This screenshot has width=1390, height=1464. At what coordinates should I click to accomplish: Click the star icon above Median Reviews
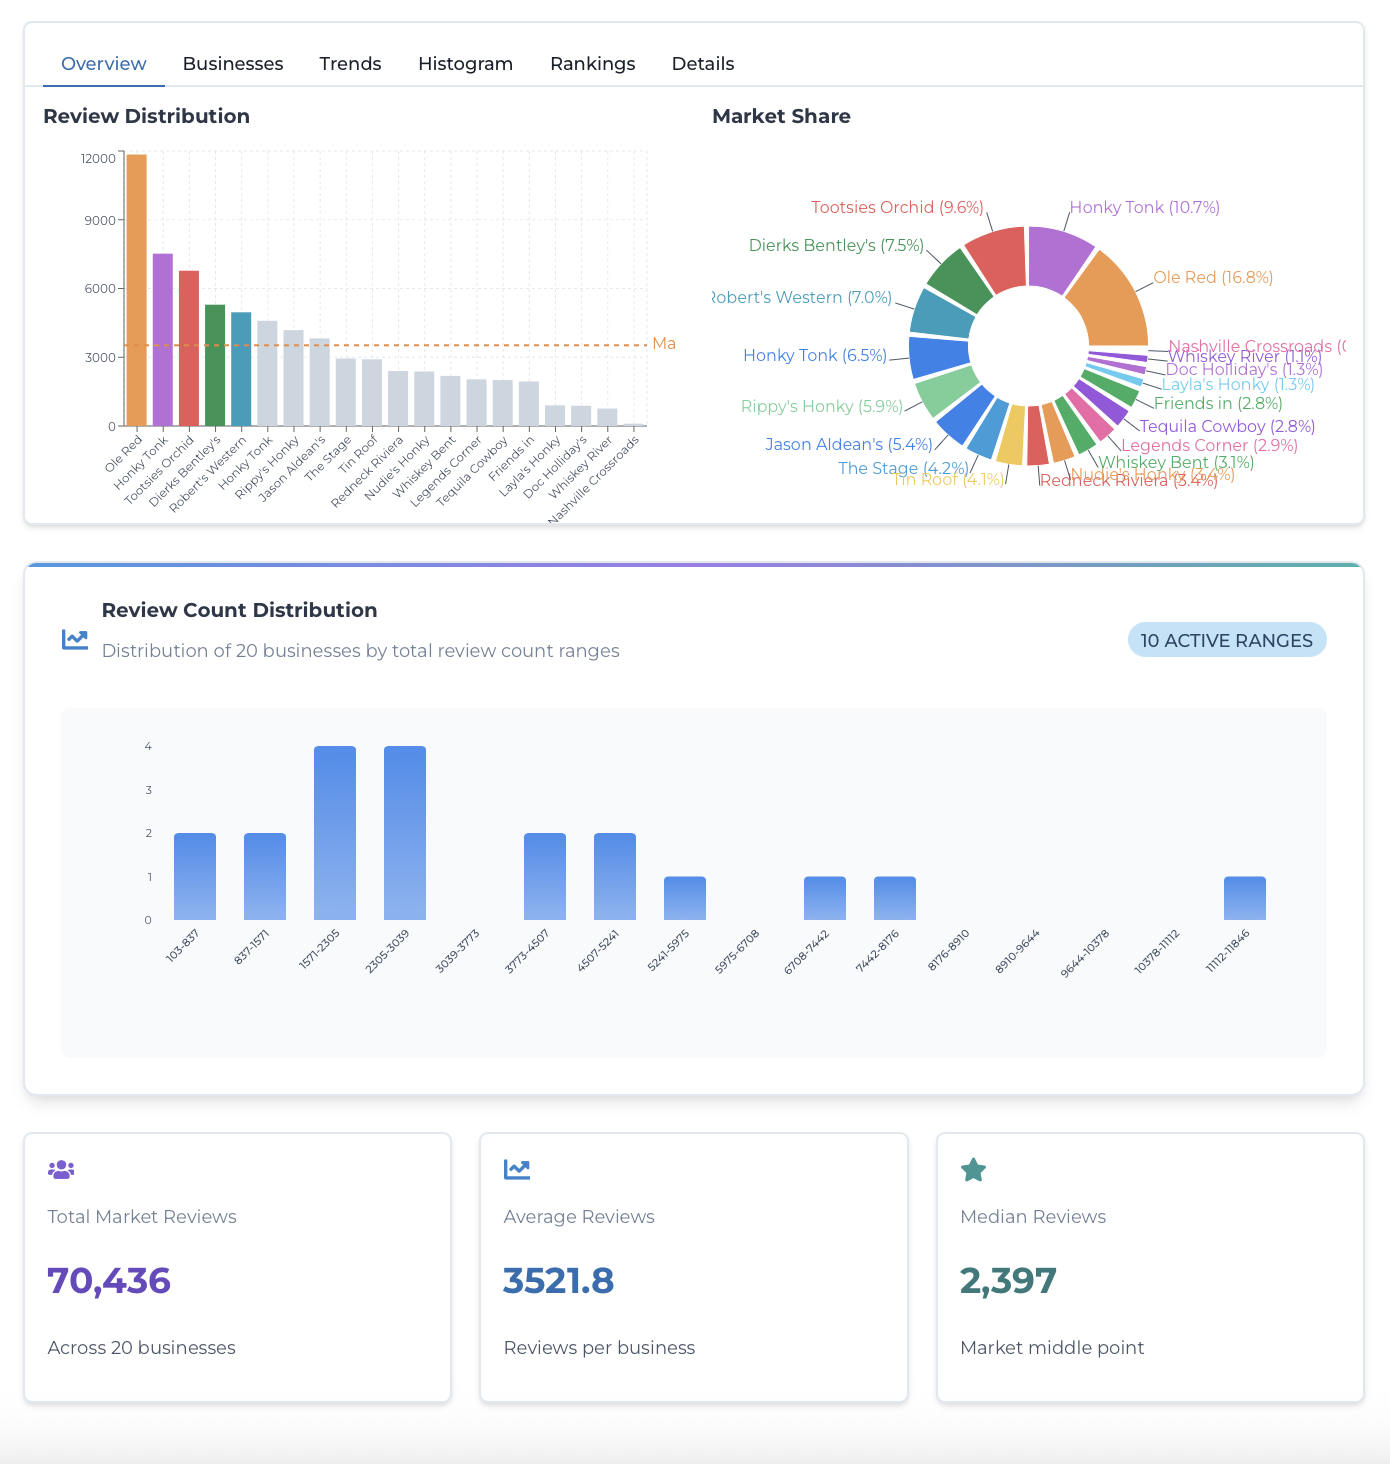click(973, 1169)
